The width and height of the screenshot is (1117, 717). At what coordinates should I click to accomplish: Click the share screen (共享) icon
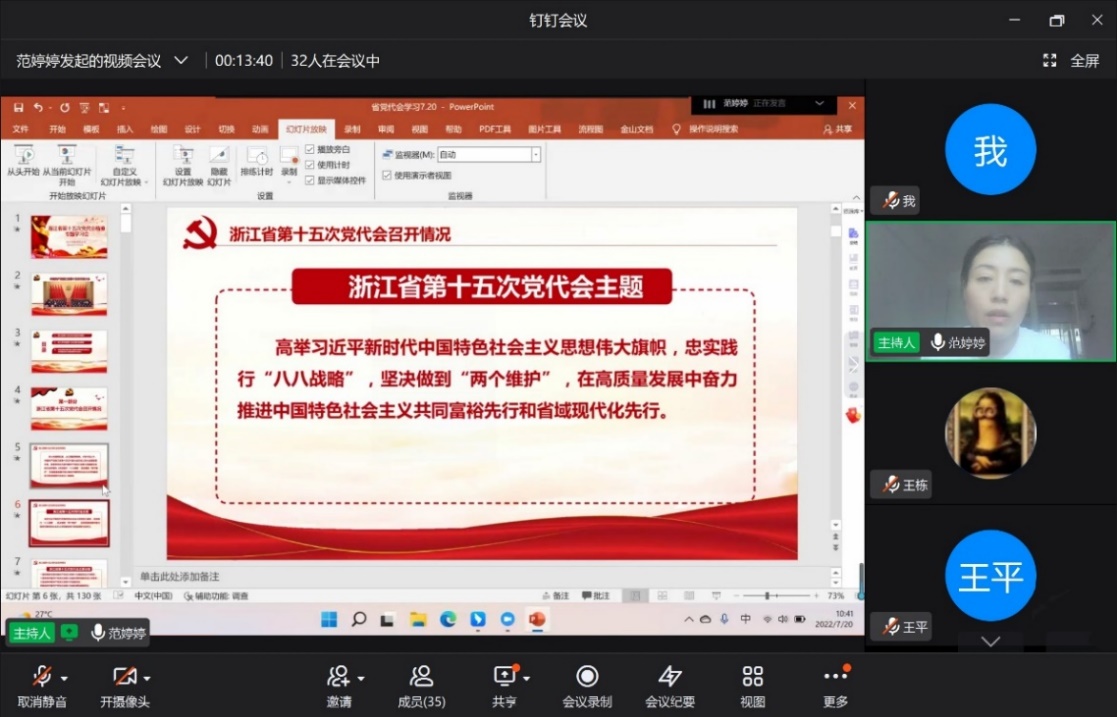pyautogui.click(x=503, y=677)
